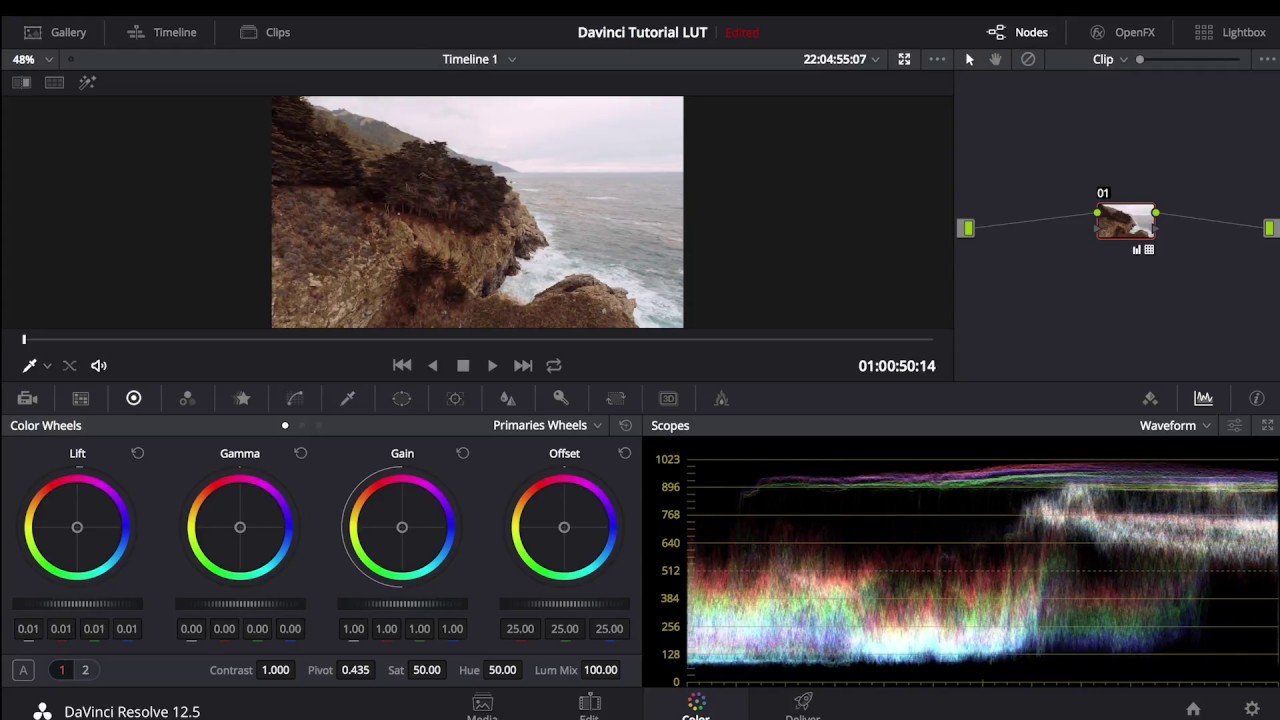Select the Qualifier eyedropper tool

tap(348, 399)
